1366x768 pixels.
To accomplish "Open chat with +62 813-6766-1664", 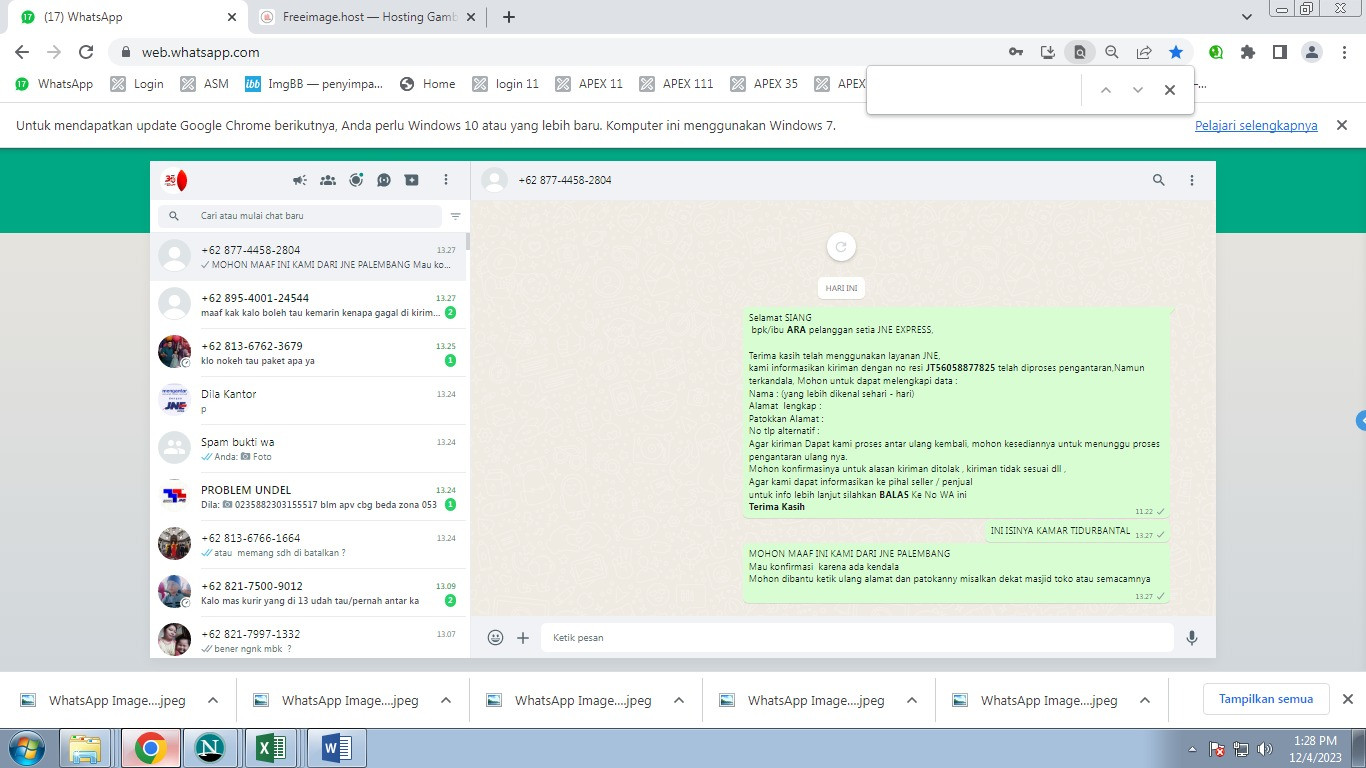I will click(310, 545).
